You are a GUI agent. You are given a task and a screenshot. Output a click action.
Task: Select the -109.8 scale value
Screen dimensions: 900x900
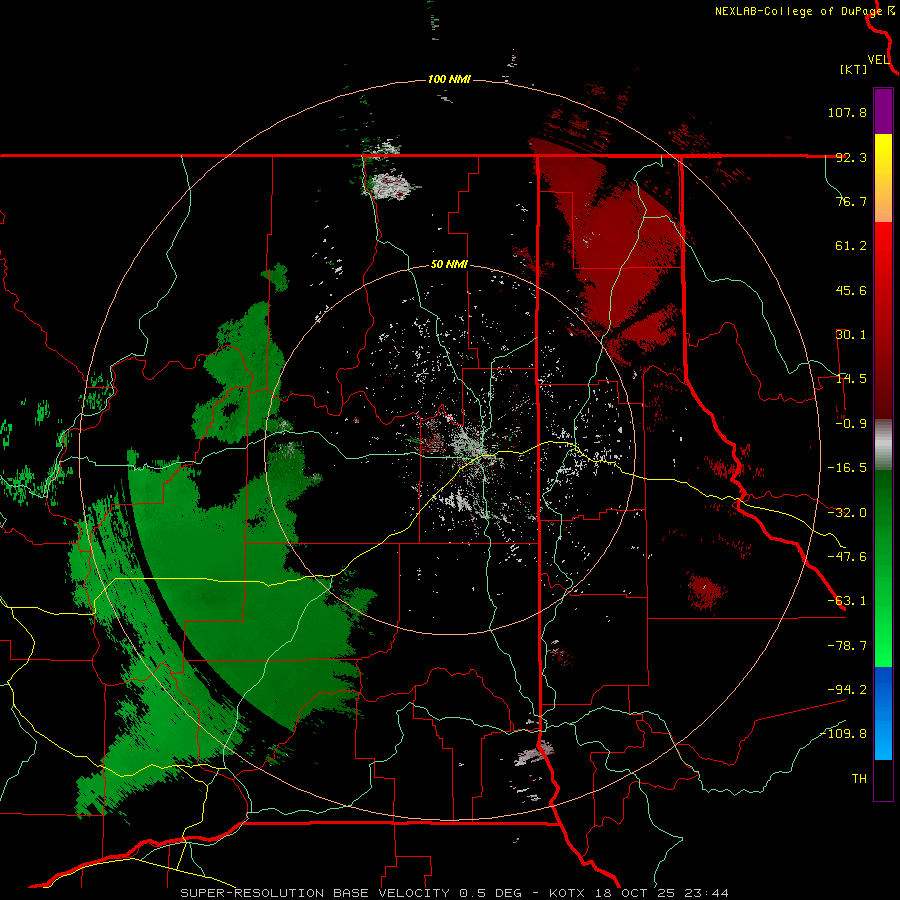click(844, 734)
